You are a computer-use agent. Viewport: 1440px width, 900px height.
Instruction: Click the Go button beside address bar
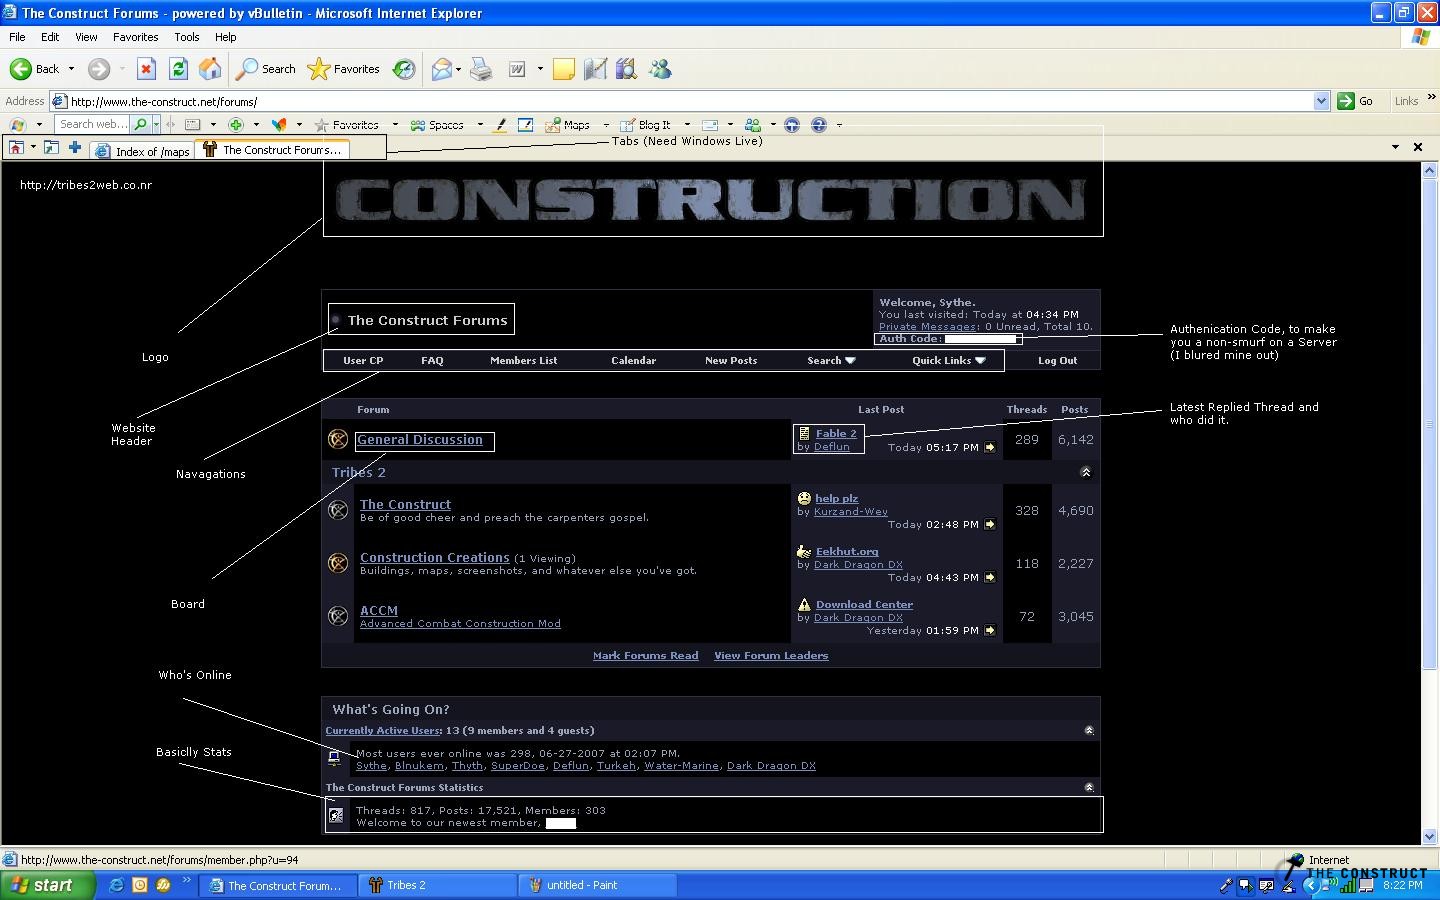[1356, 101]
